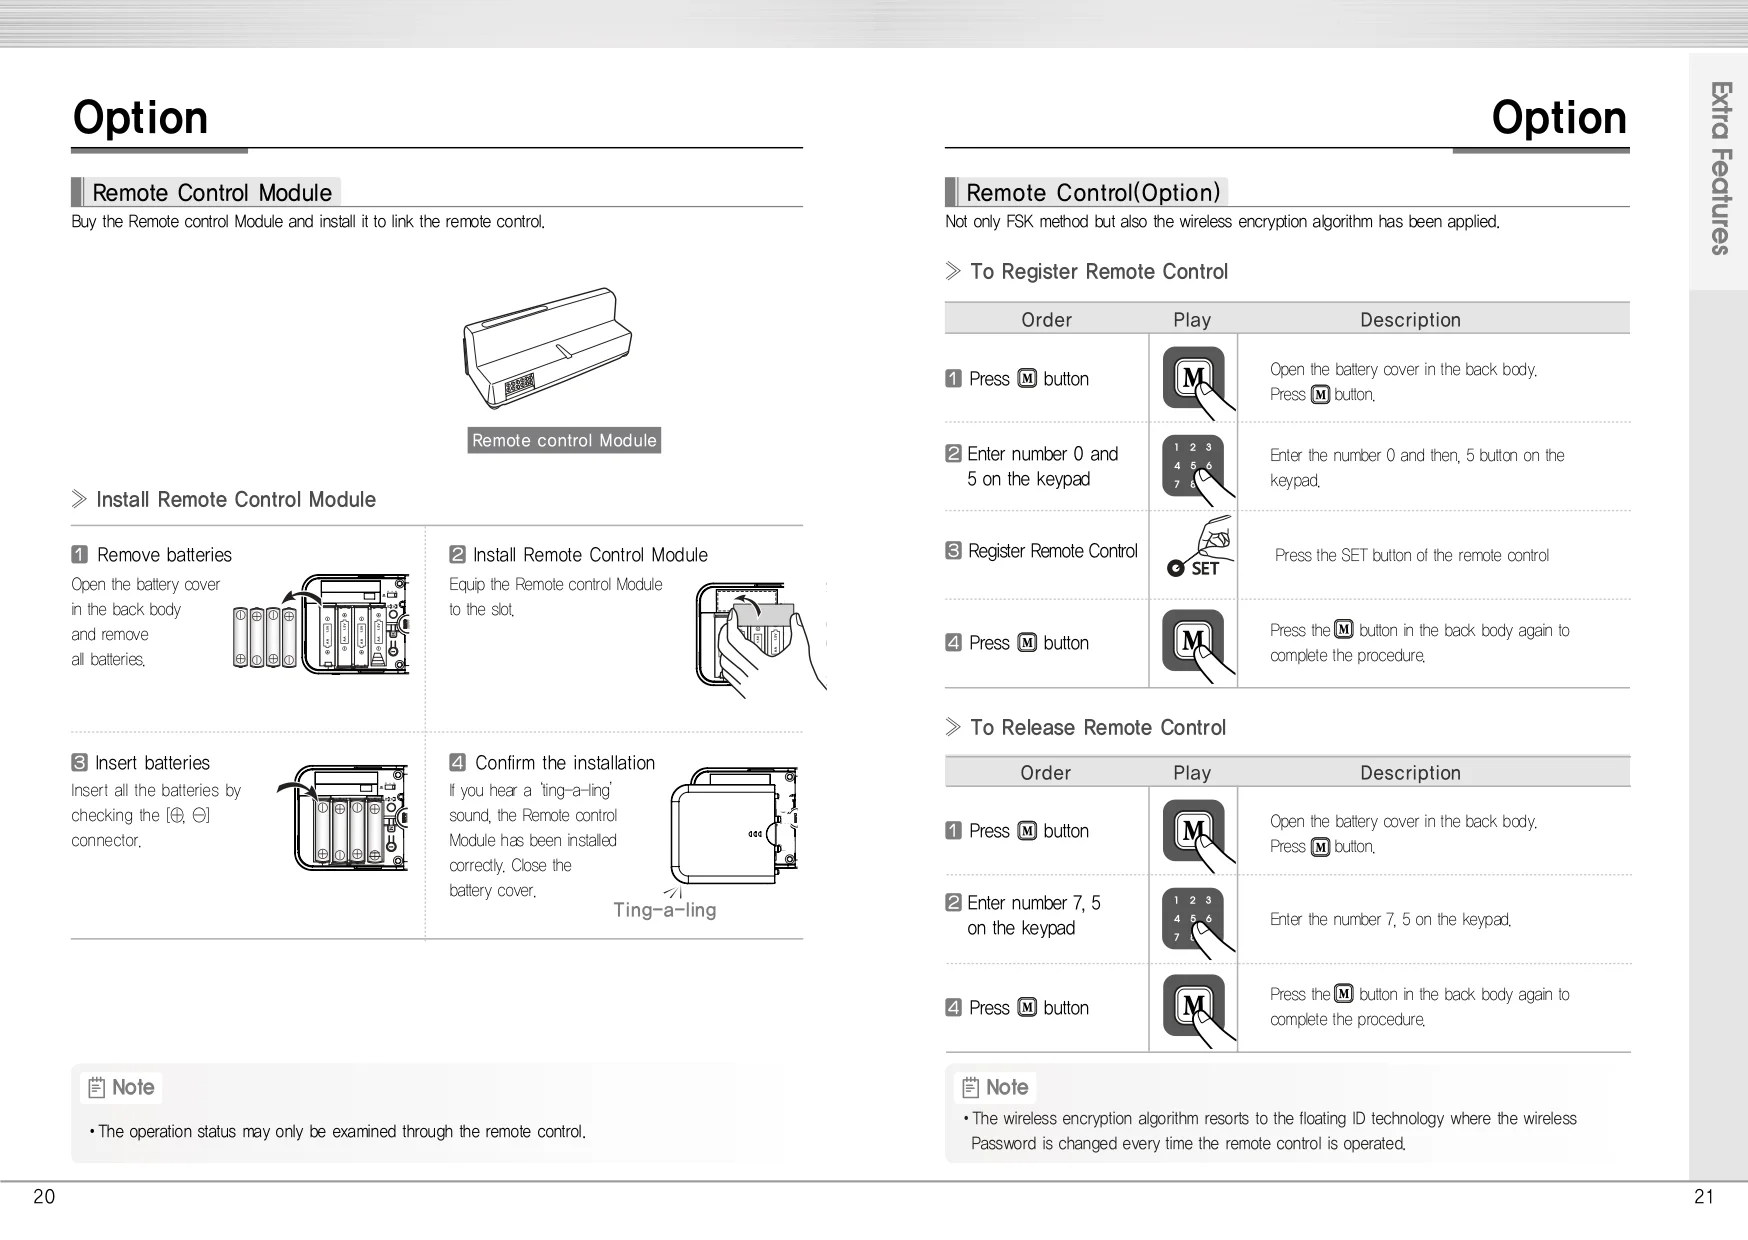Click the Note icon on page 21
The width and height of the screenshot is (1748, 1240).
click(x=970, y=1088)
